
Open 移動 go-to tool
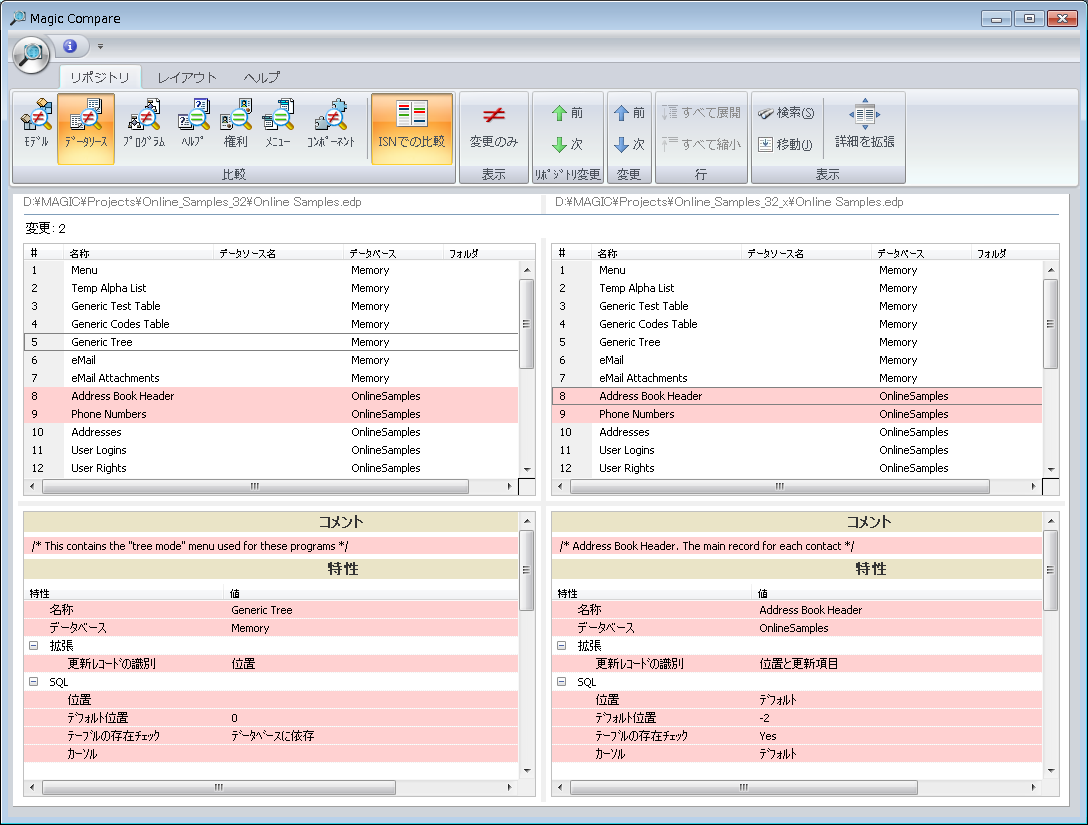pyautogui.click(x=785, y=144)
